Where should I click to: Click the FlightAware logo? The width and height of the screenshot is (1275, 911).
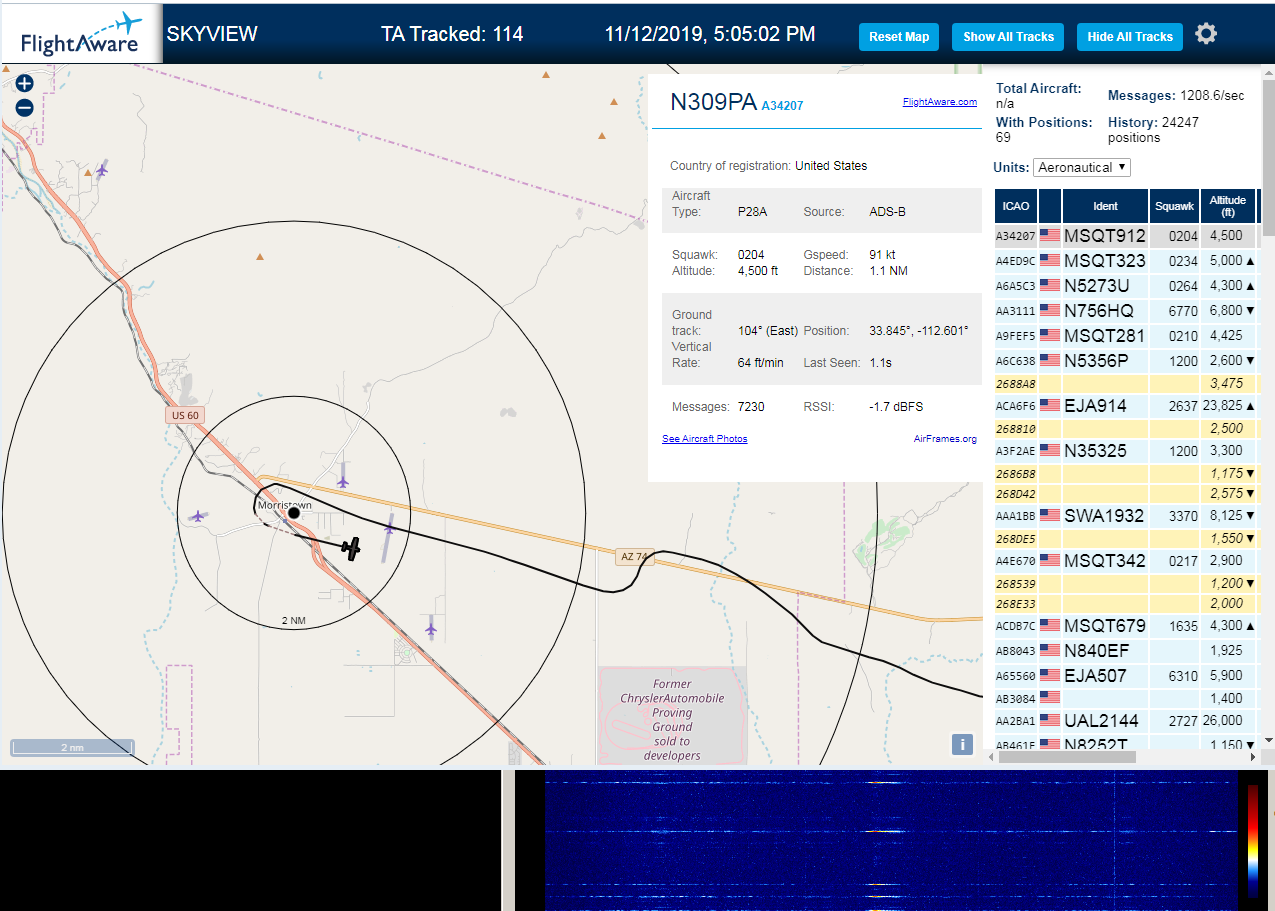(81, 34)
